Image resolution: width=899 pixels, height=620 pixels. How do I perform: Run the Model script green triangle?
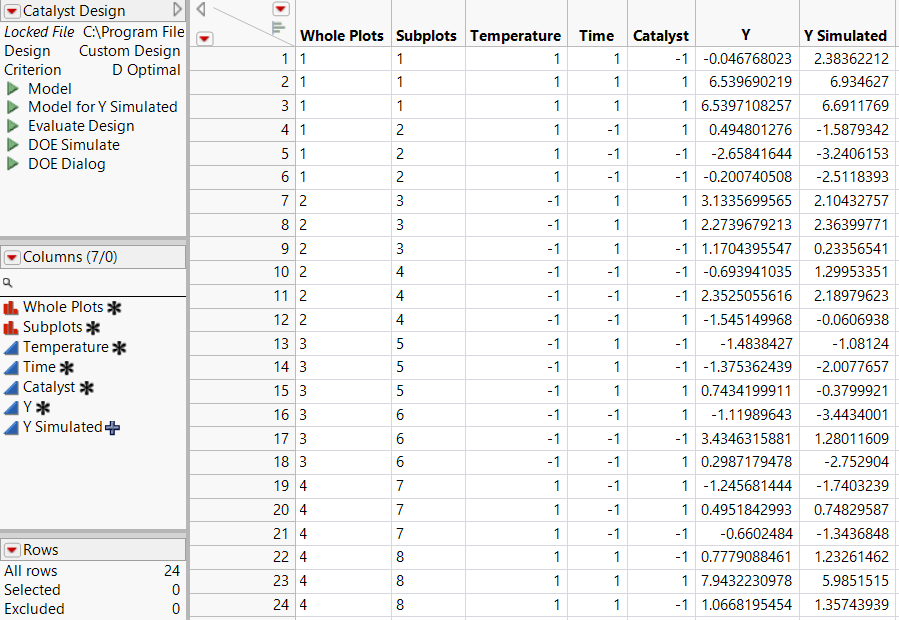pos(13,88)
